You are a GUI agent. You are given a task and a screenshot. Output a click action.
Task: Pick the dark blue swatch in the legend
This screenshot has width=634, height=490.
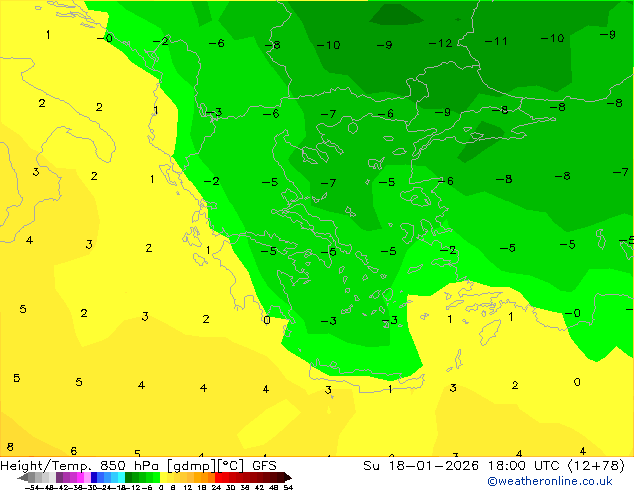click(x=94, y=477)
